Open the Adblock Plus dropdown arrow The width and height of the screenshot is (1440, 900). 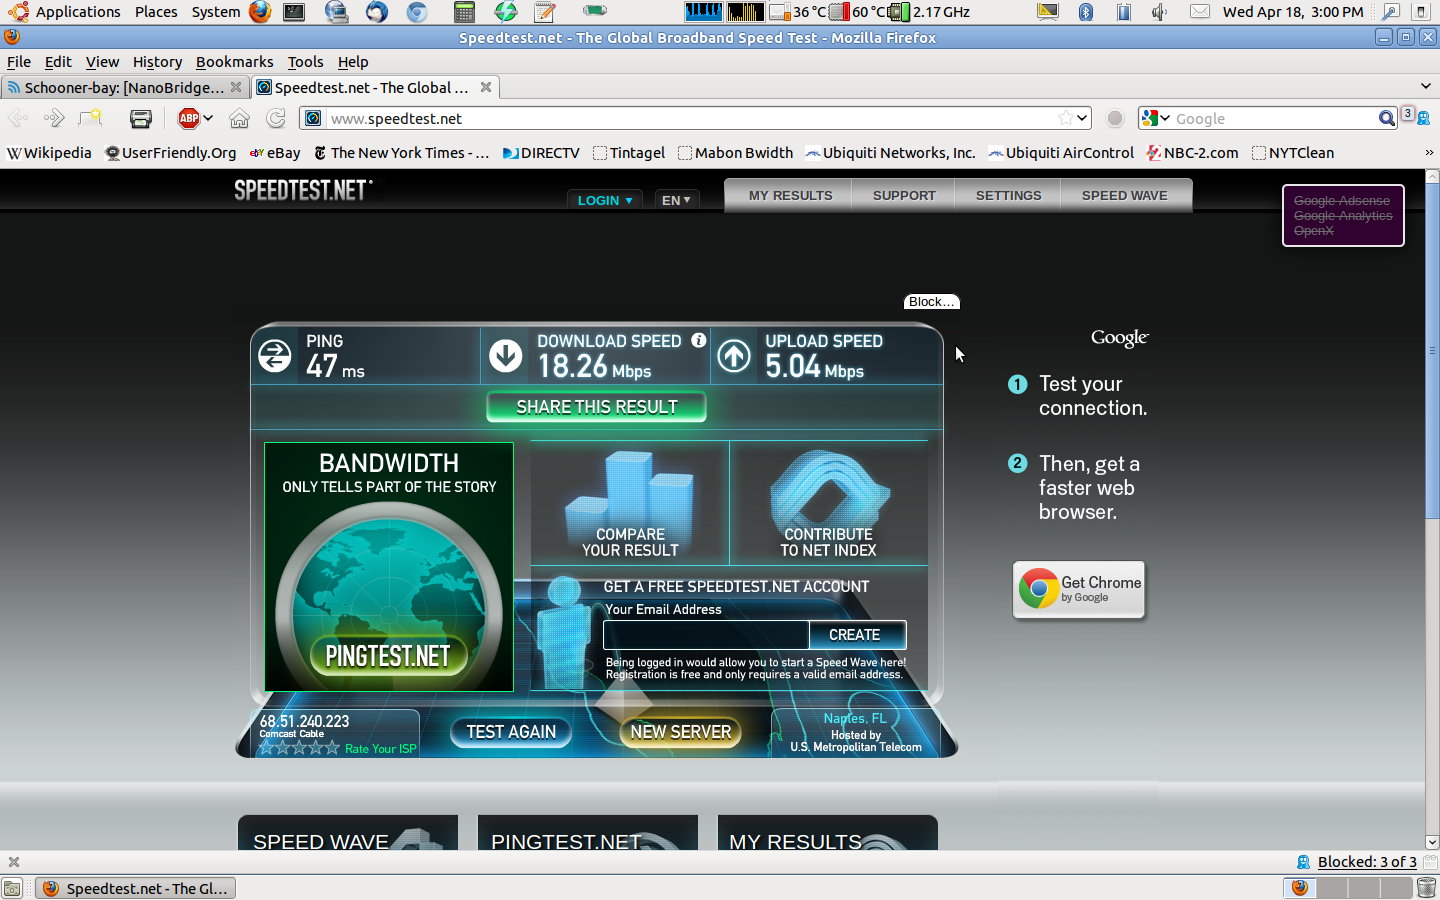(208, 118)
